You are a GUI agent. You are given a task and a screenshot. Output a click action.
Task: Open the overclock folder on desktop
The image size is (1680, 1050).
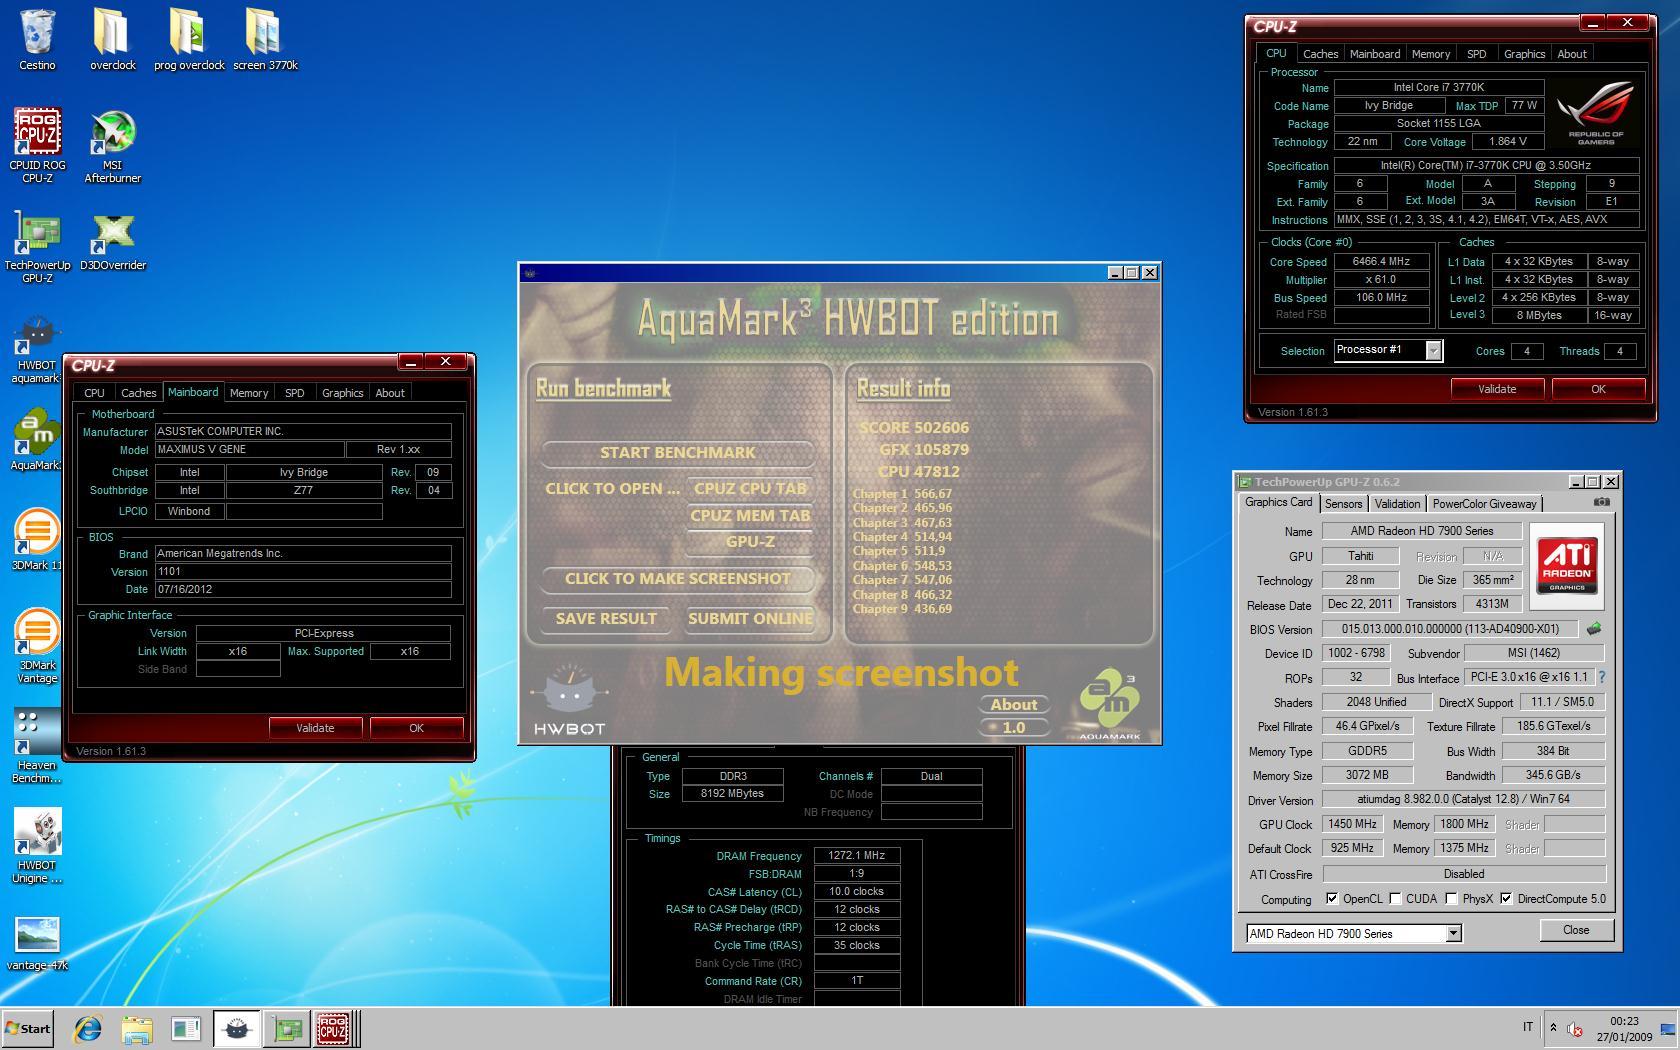(112, 40)
